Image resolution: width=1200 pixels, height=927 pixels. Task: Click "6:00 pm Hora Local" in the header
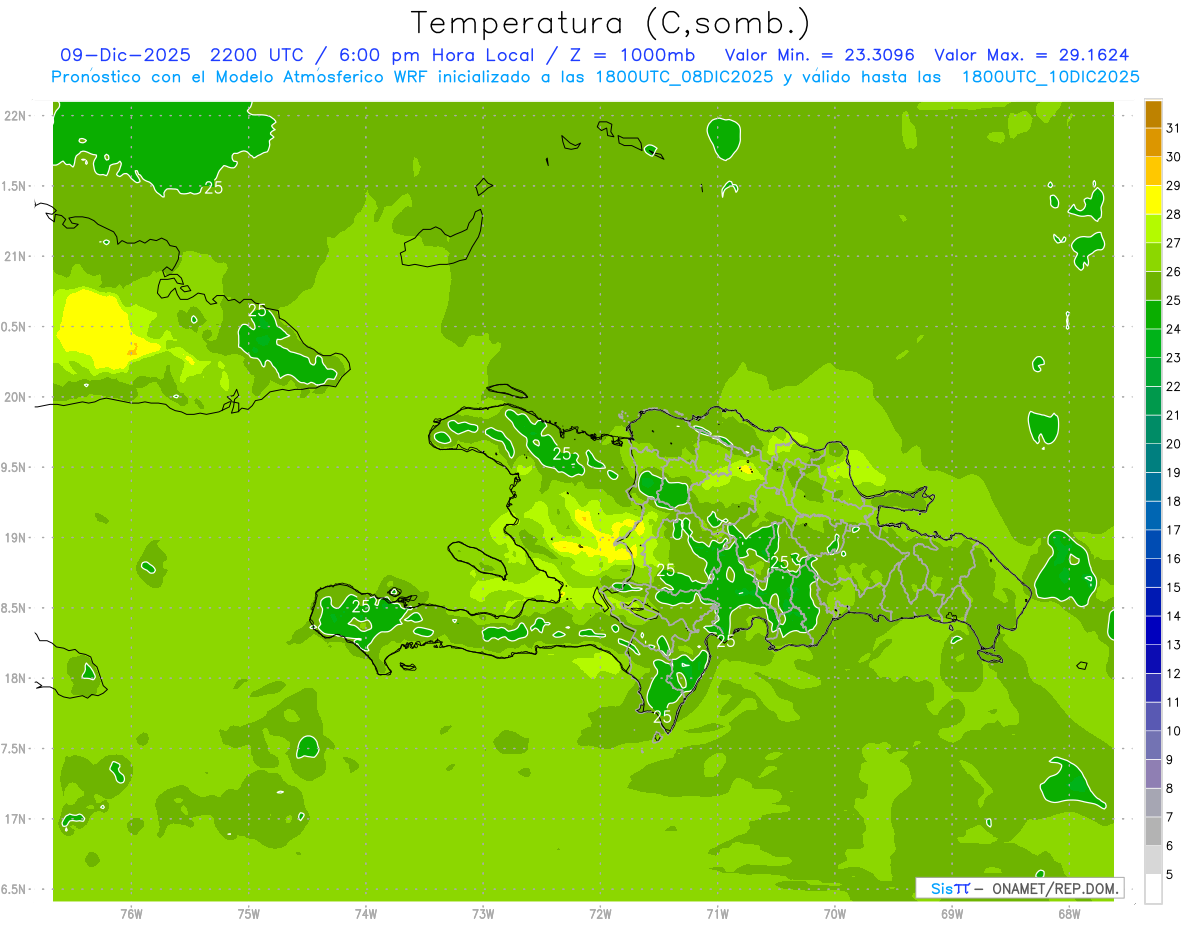point(434,55)
